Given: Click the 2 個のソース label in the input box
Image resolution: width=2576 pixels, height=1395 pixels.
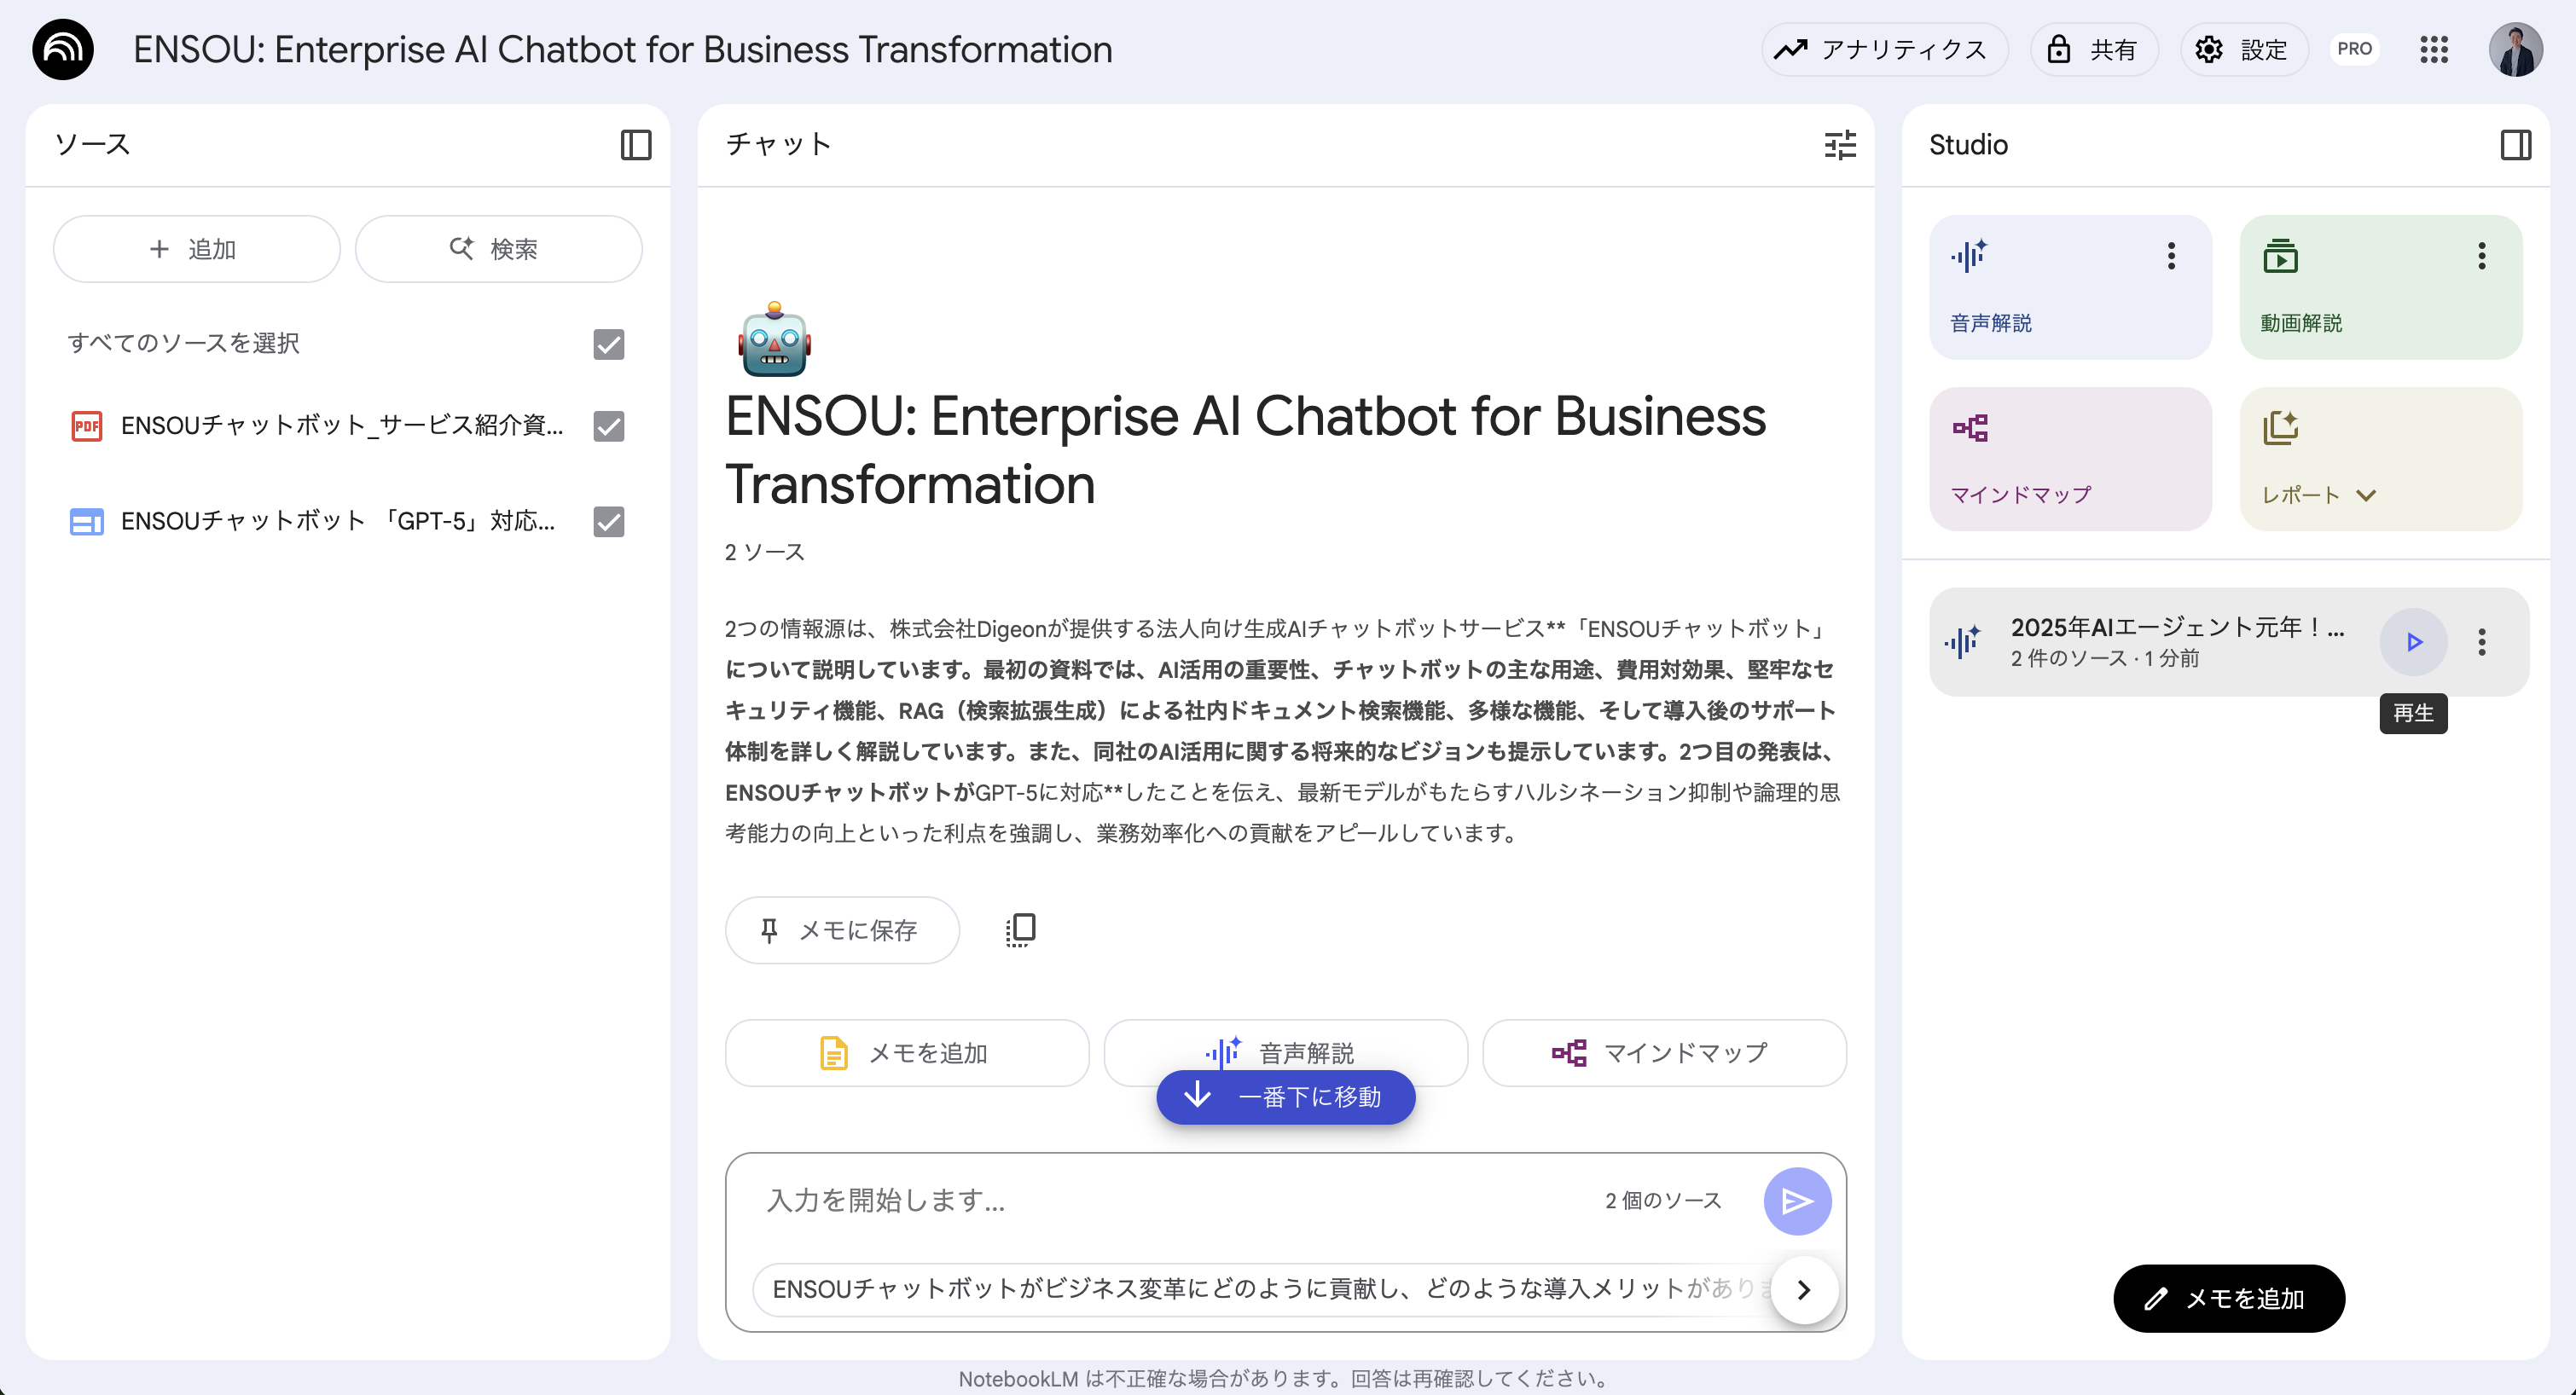Looking at the screenshot, I should tap(1663, 1201).
